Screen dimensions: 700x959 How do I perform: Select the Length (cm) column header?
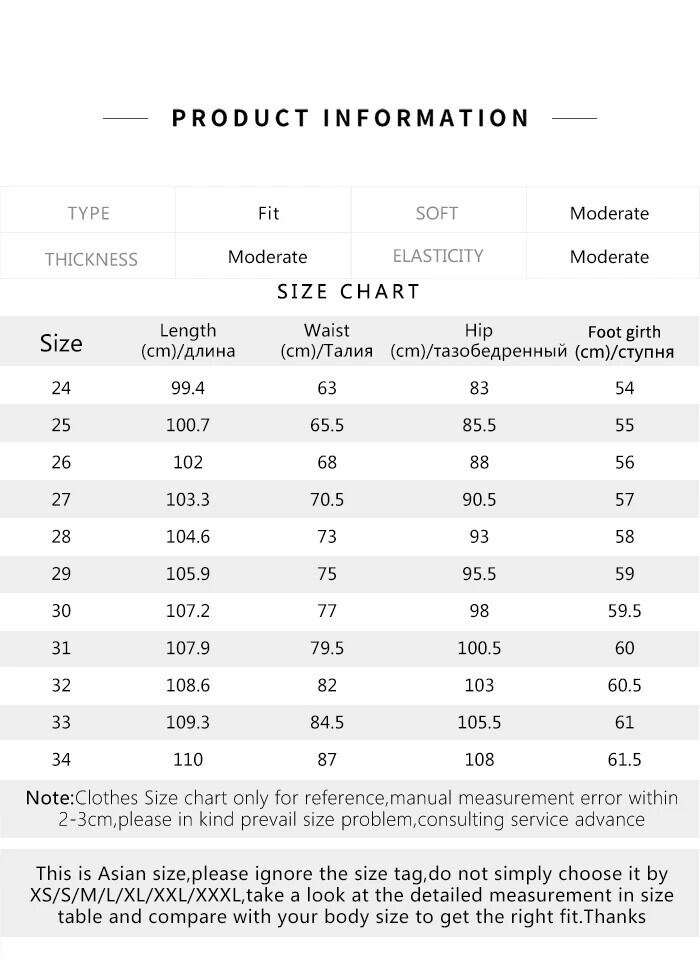[x=188, y=340]
